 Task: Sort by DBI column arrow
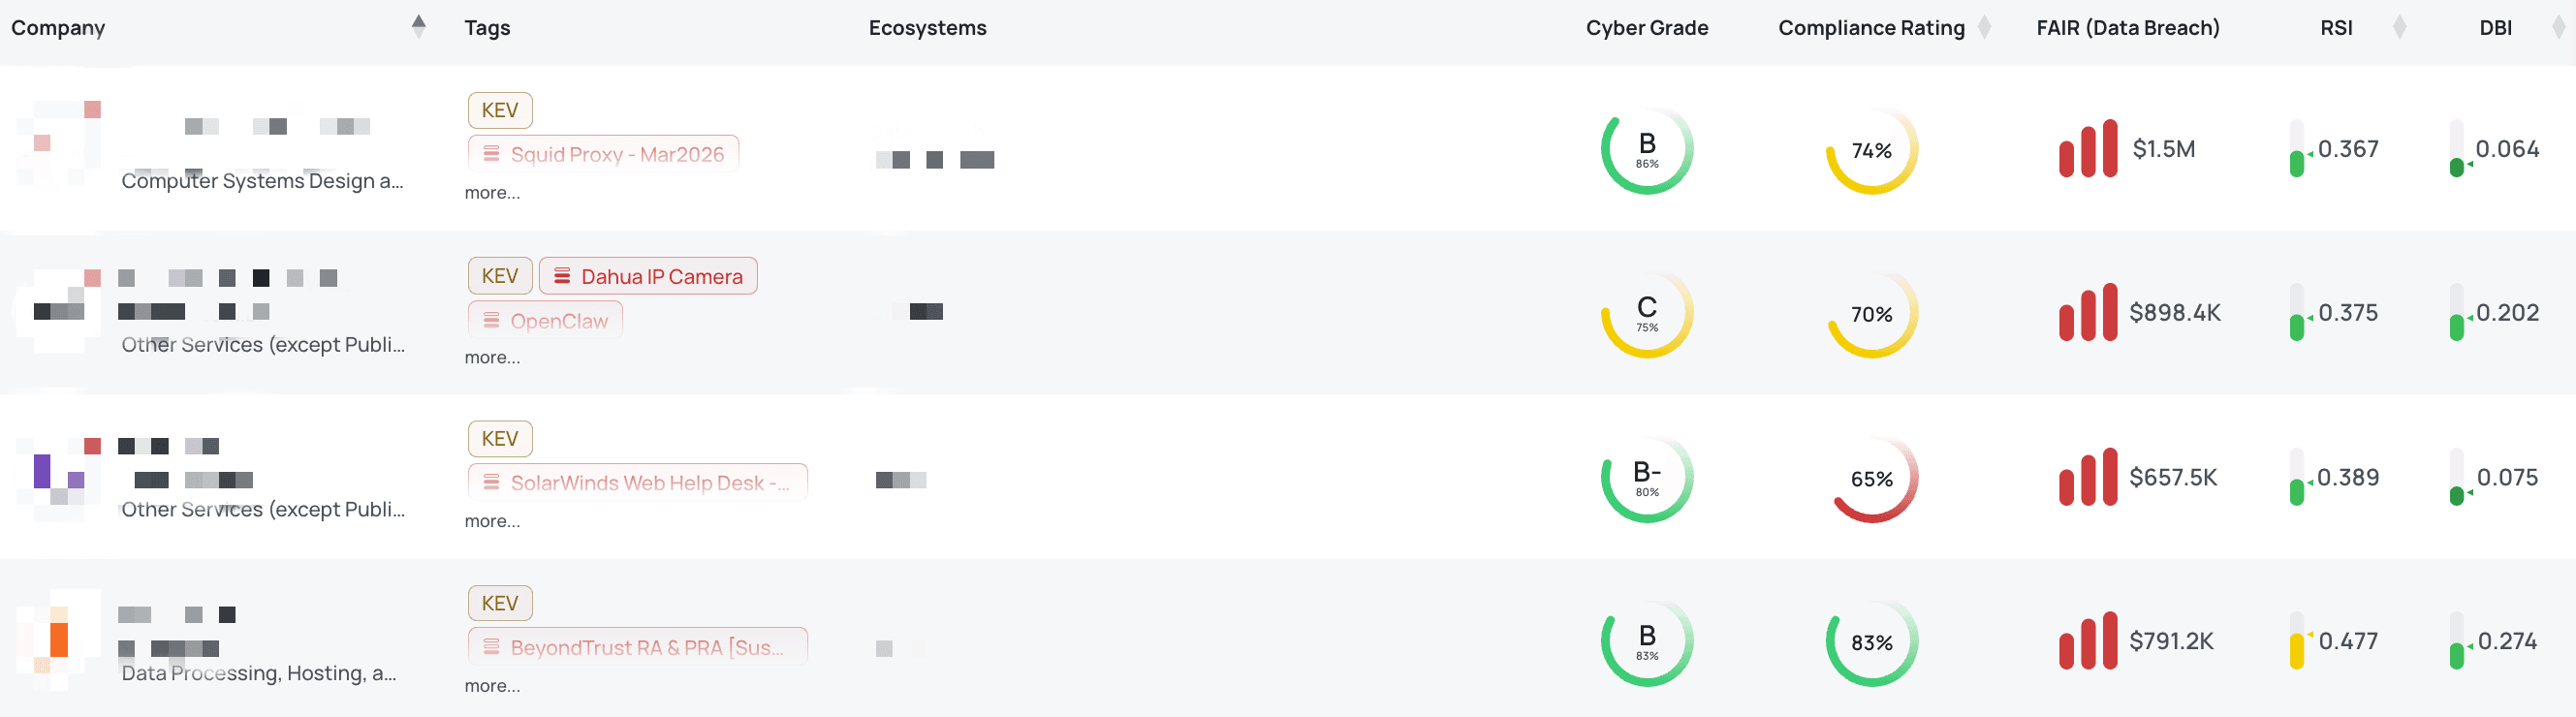(x=2558, y=27)
